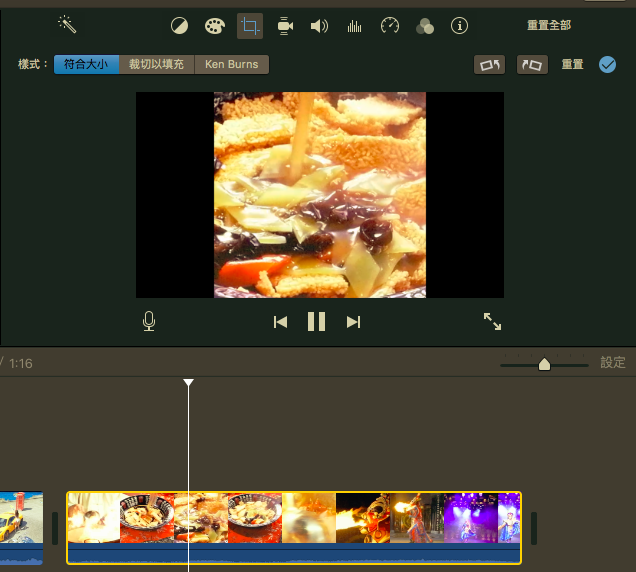
Task: Click the microphone voiceover icon
Action: (x=149, y=321)
